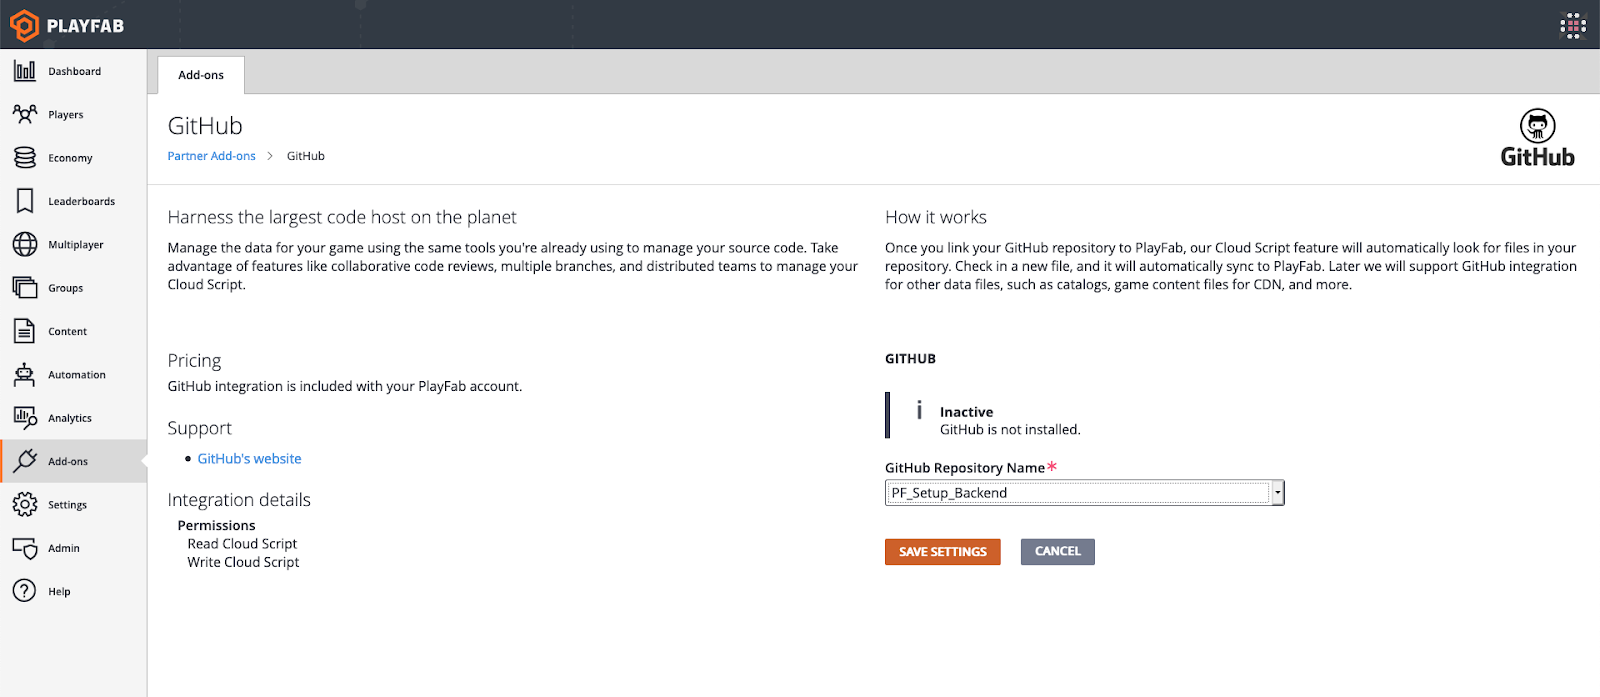Click the 'GitHub is not installed.' message
Viewport: 1600px width, 697px height.
pos(1010,430)
